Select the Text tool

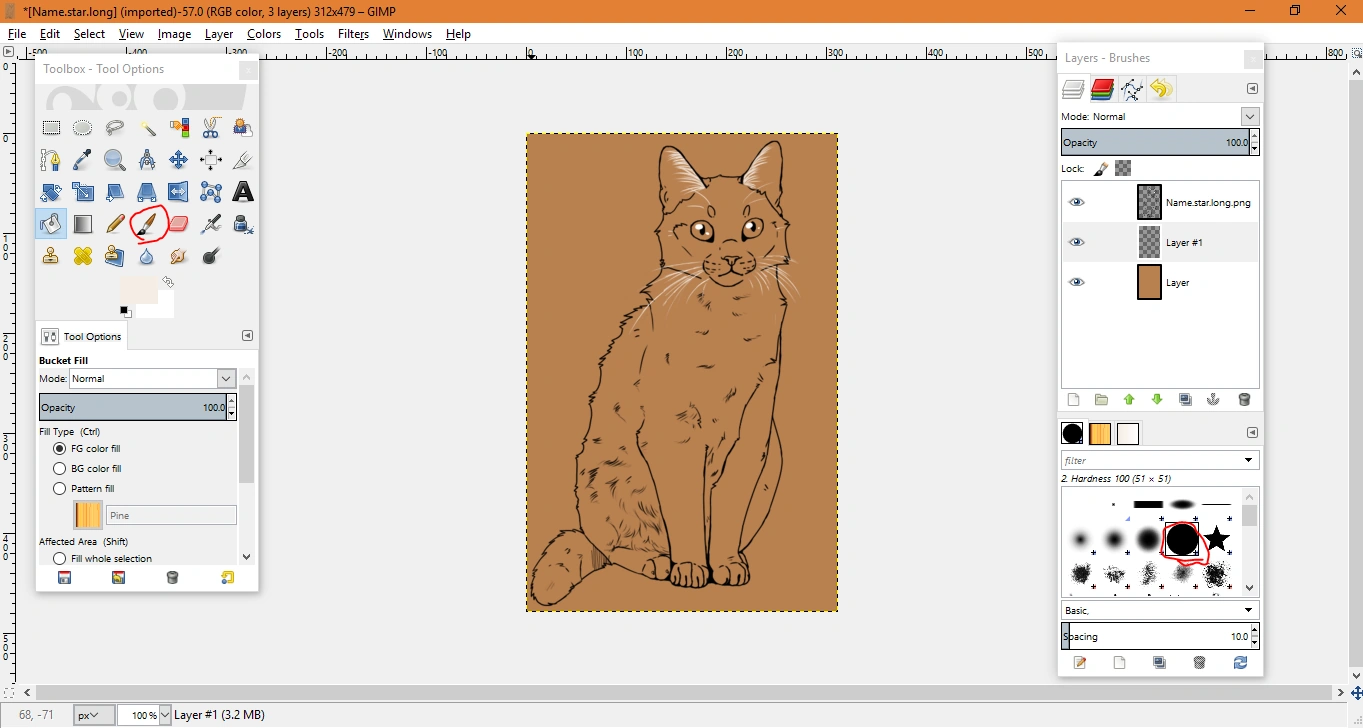tap(243, 192)
